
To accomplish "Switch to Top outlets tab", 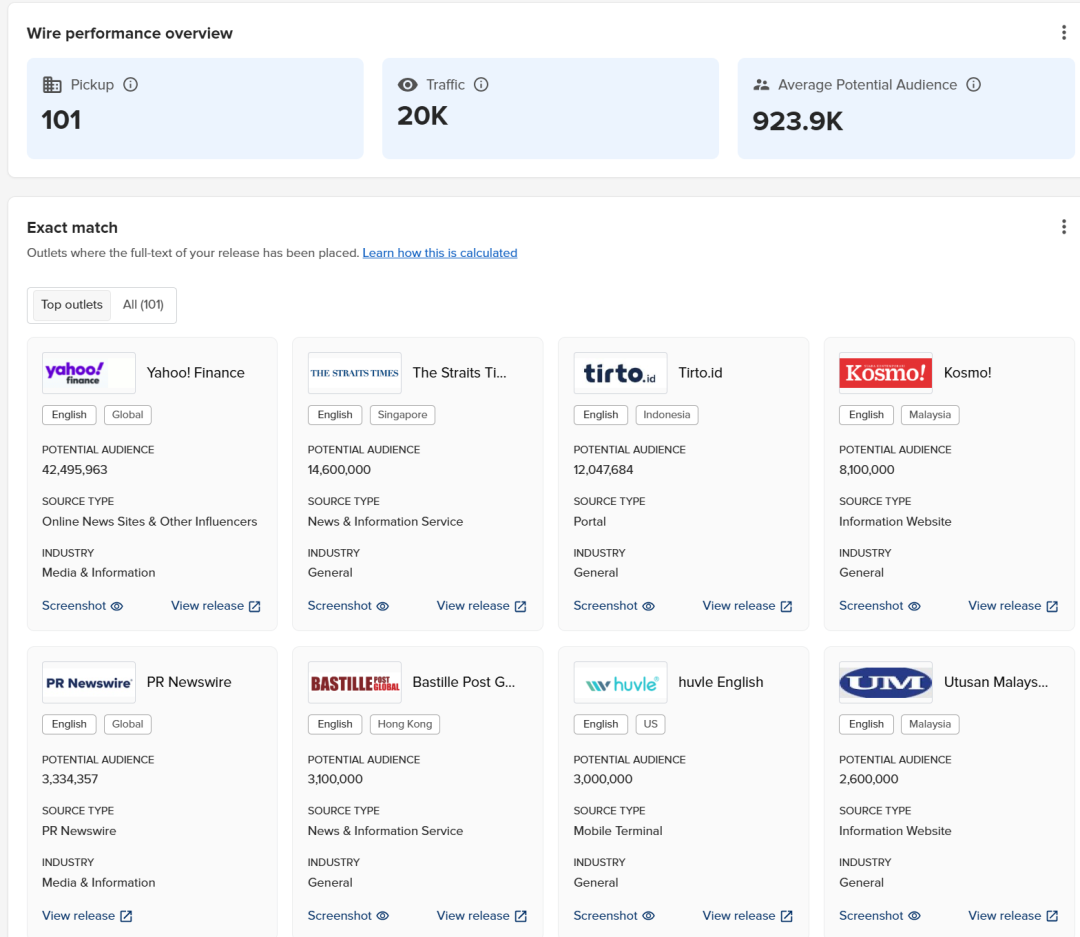I will [72, 305].
